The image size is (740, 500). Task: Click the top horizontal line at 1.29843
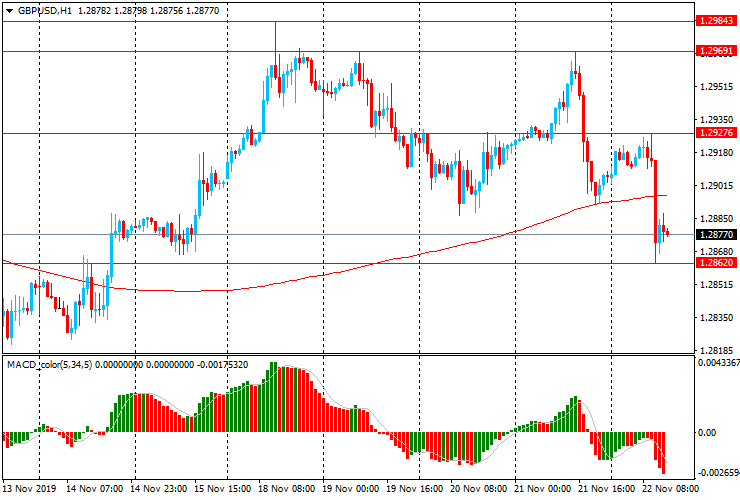click(348, 21)
